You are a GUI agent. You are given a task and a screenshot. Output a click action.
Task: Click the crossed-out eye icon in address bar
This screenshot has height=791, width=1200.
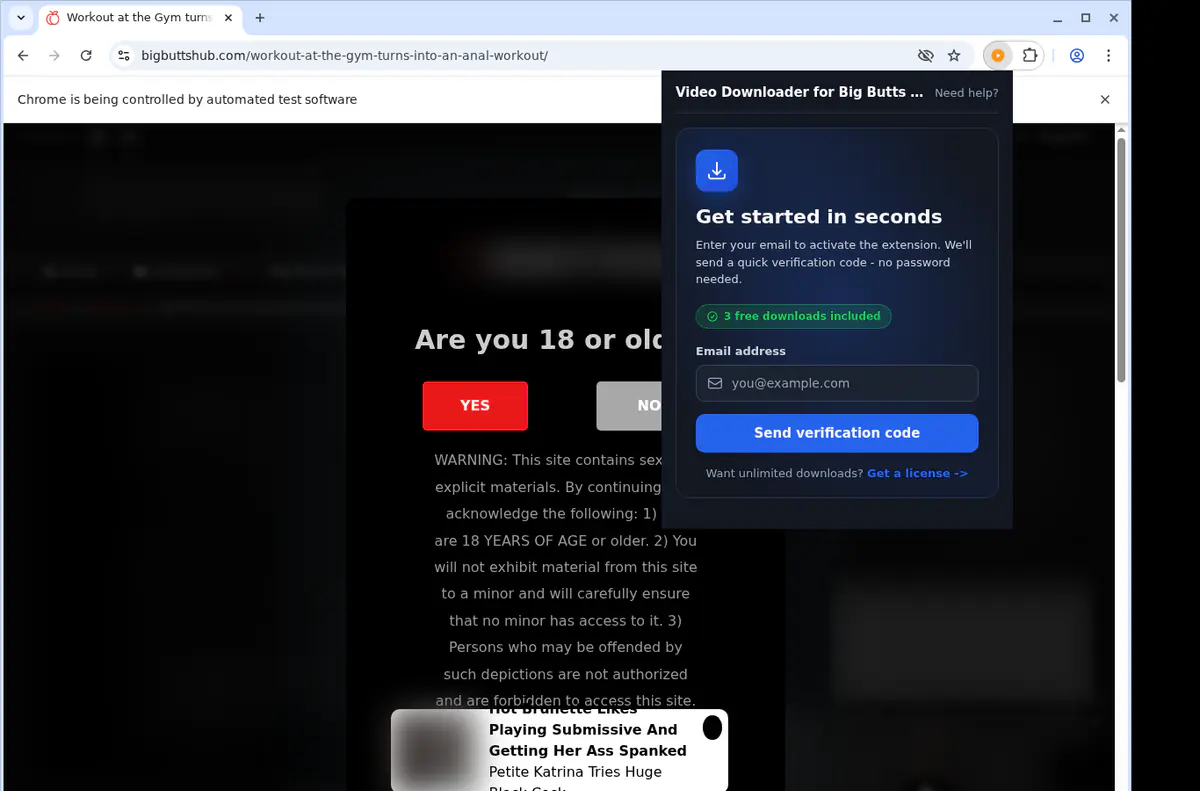point(925,56)
